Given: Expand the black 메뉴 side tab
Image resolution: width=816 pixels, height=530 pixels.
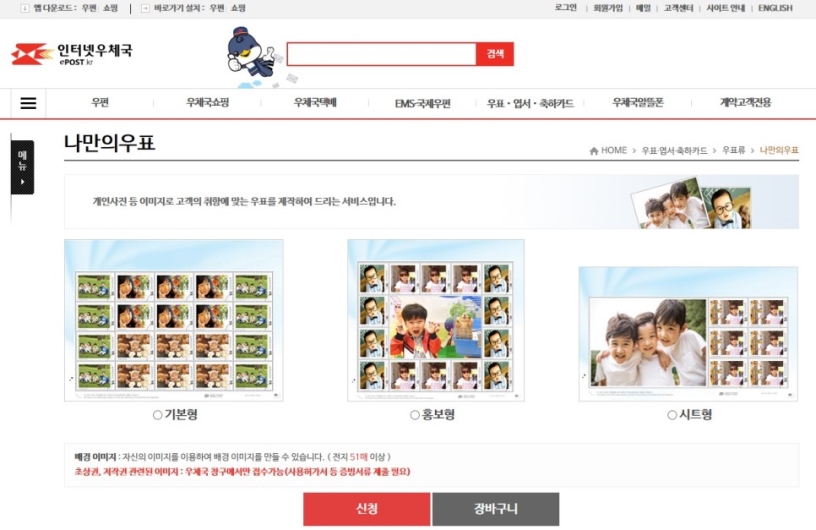Looking at the screenshot, I should pos(22,167).
